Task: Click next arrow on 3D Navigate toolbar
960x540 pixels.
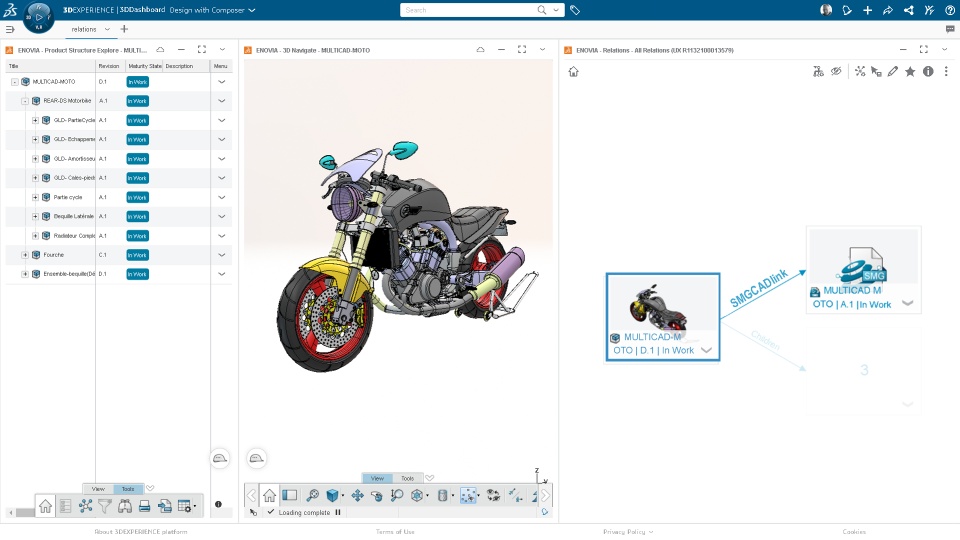Action: click(545, 495)
